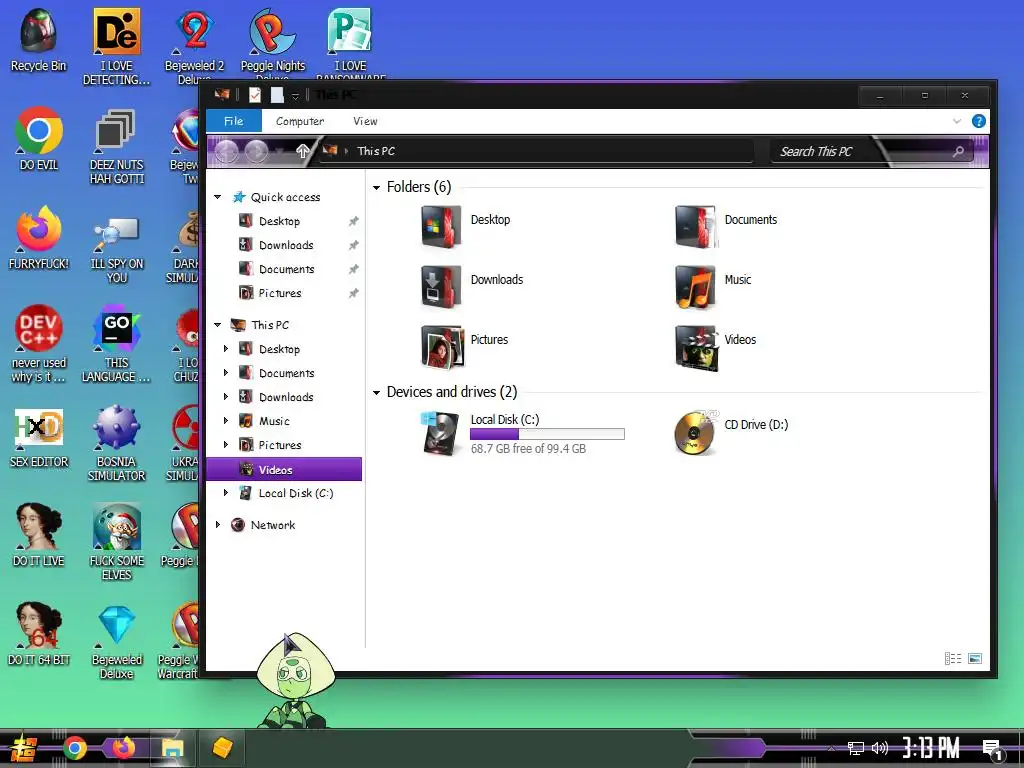
Task: Expand Downloads node under This PC
Action: [226, 396]
